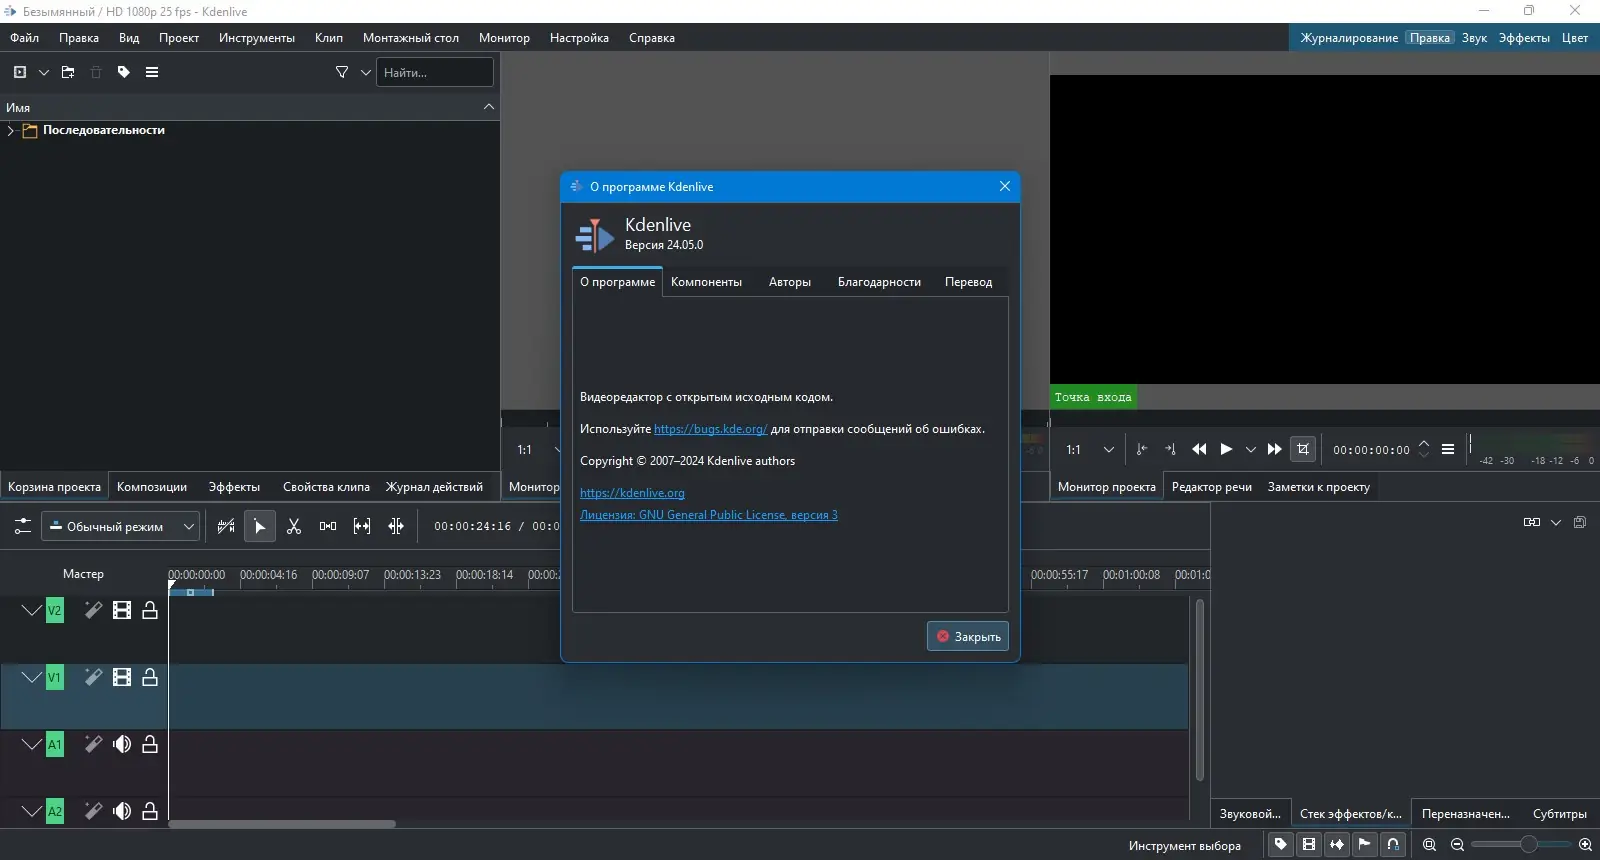Toggle the use timeline zone tool
The height and width of the screenshot is (860, 1600).
(226, 526)
